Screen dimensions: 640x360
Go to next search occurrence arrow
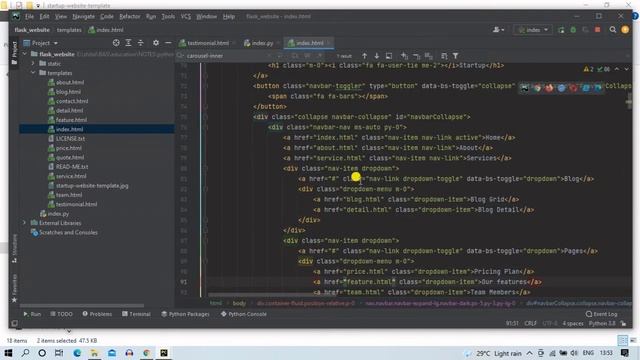pyautogui.click(x=377, y=56)
